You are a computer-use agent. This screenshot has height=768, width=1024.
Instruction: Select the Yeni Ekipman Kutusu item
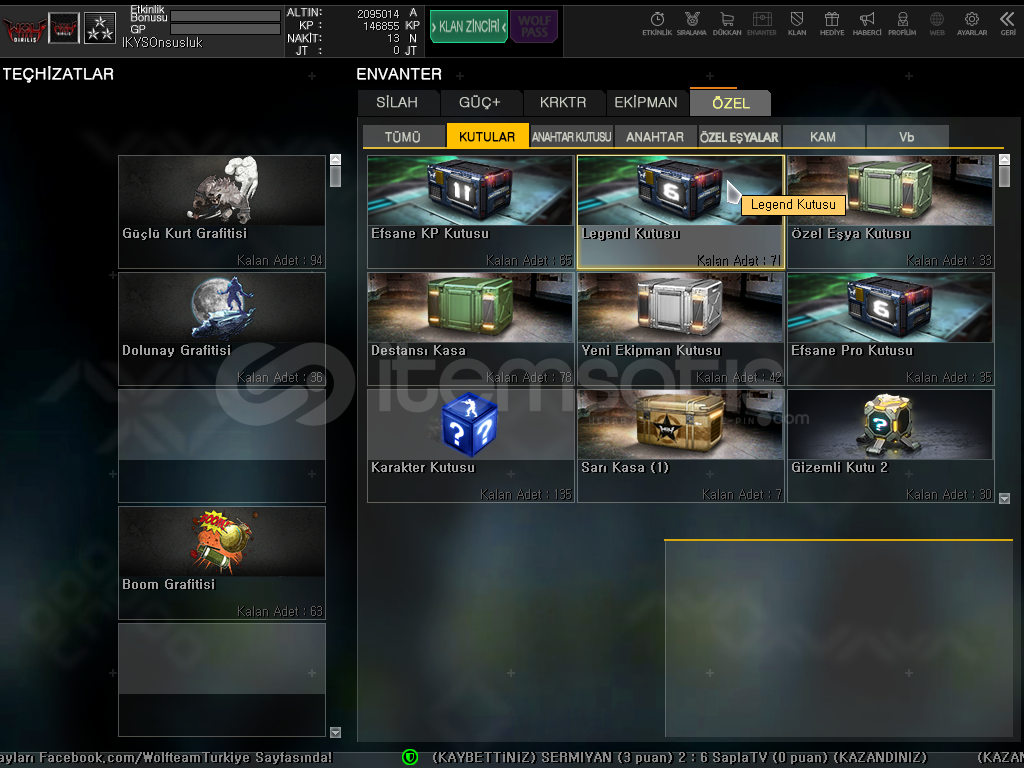click(680, 329)
